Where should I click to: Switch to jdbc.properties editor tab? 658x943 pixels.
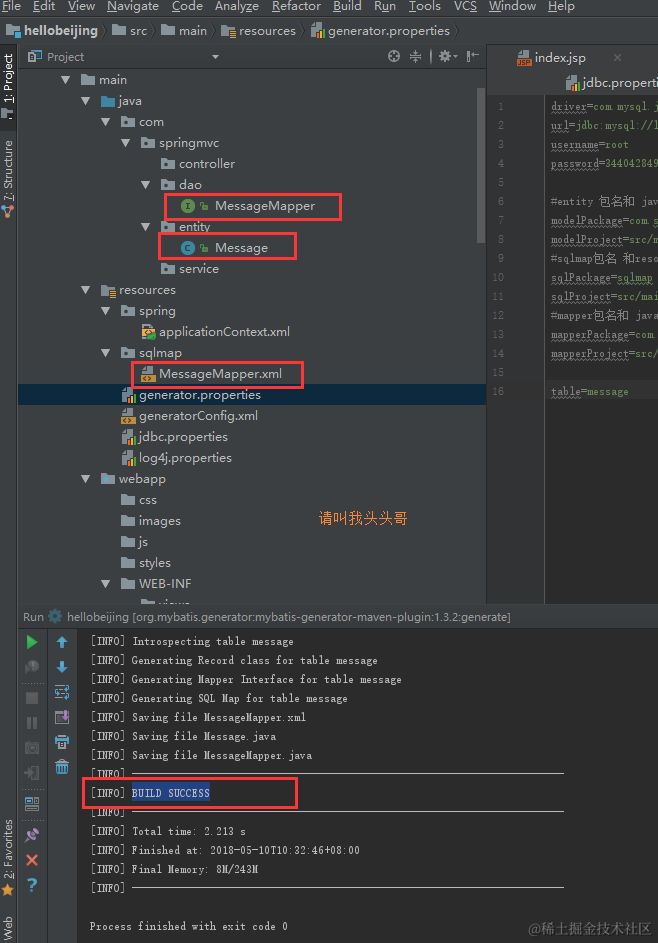coord(611,83)
